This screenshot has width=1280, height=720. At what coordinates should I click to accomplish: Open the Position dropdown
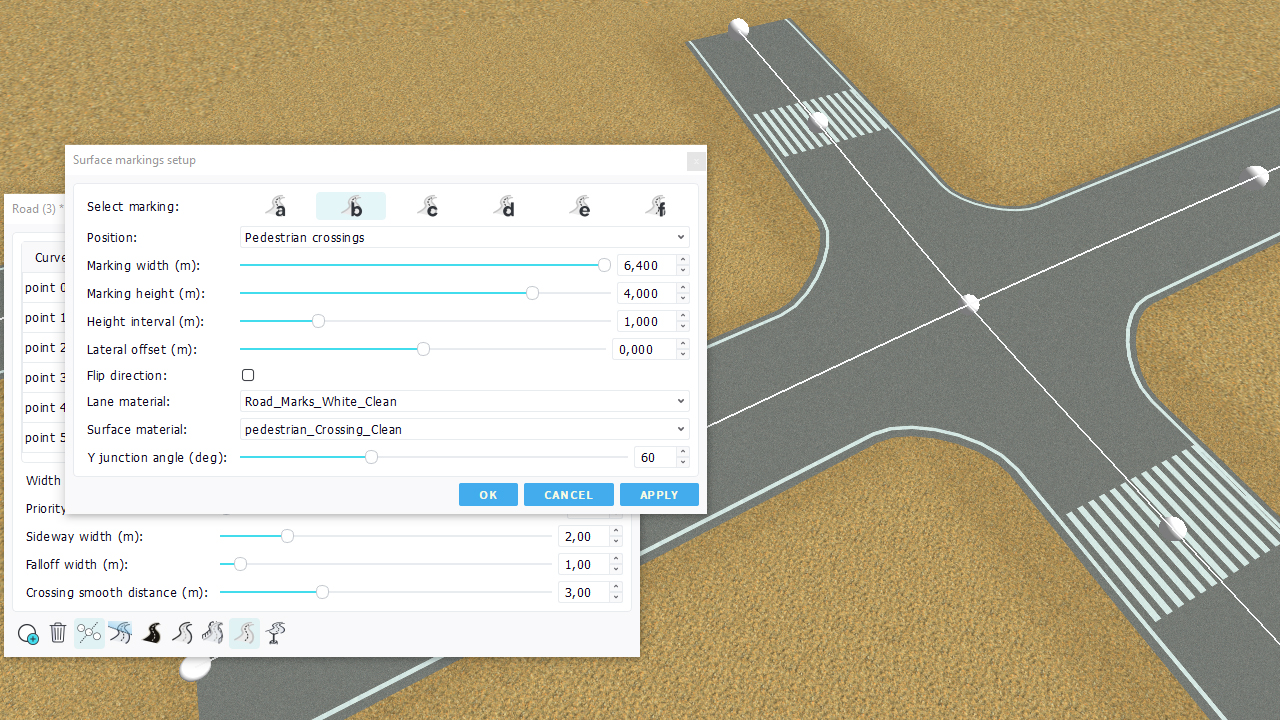coord(465,238)
